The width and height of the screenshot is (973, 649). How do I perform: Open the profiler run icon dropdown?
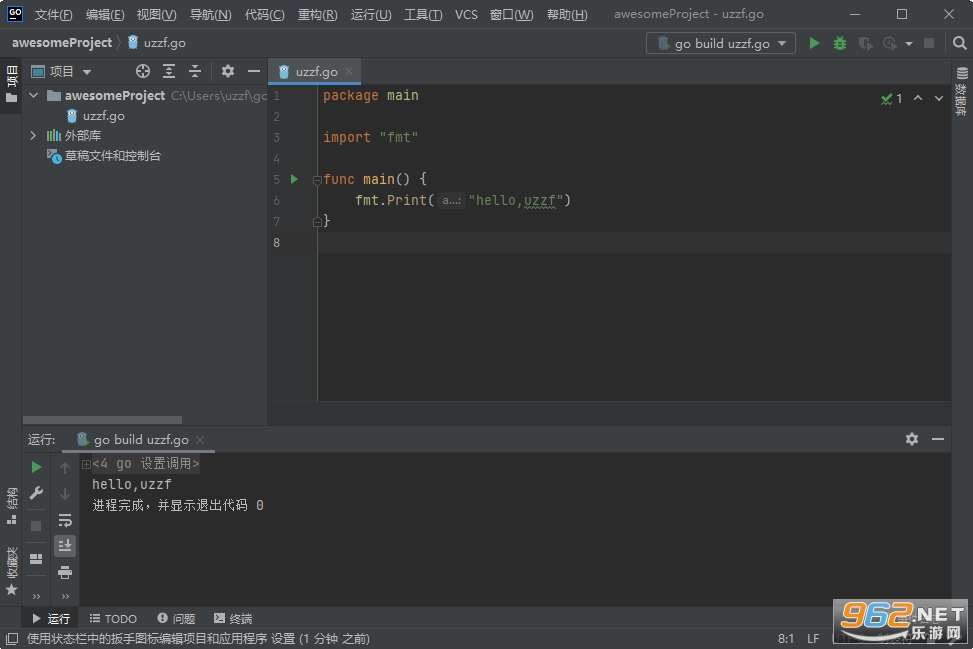click(x=909, y=43)
